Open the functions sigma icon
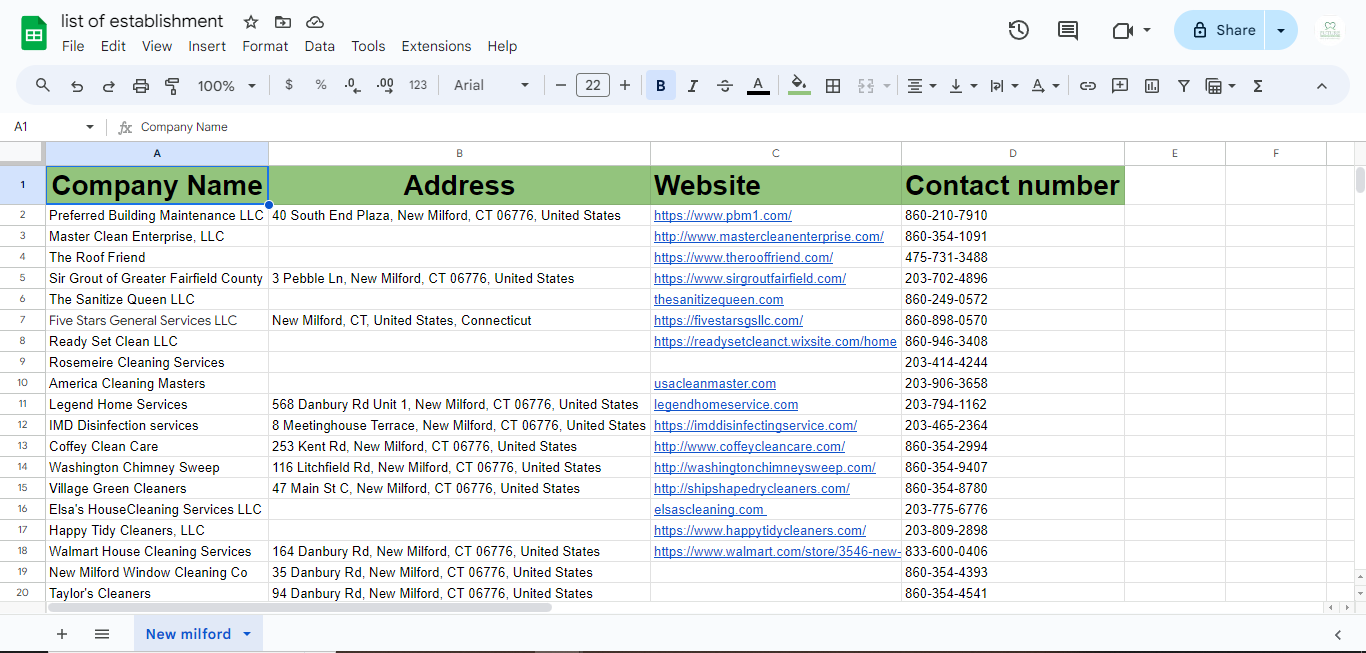Viewport: 1366px width, 653px height. (1258, 86)
